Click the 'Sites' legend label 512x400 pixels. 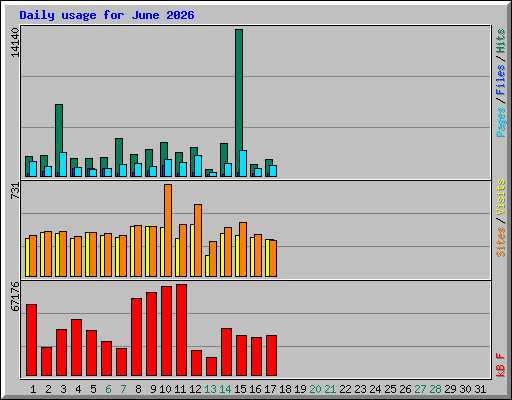point(501,242)
